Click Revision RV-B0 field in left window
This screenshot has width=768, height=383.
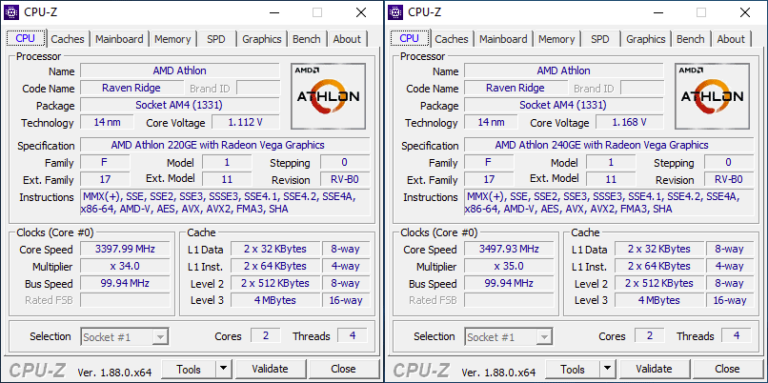pos(345,179)
